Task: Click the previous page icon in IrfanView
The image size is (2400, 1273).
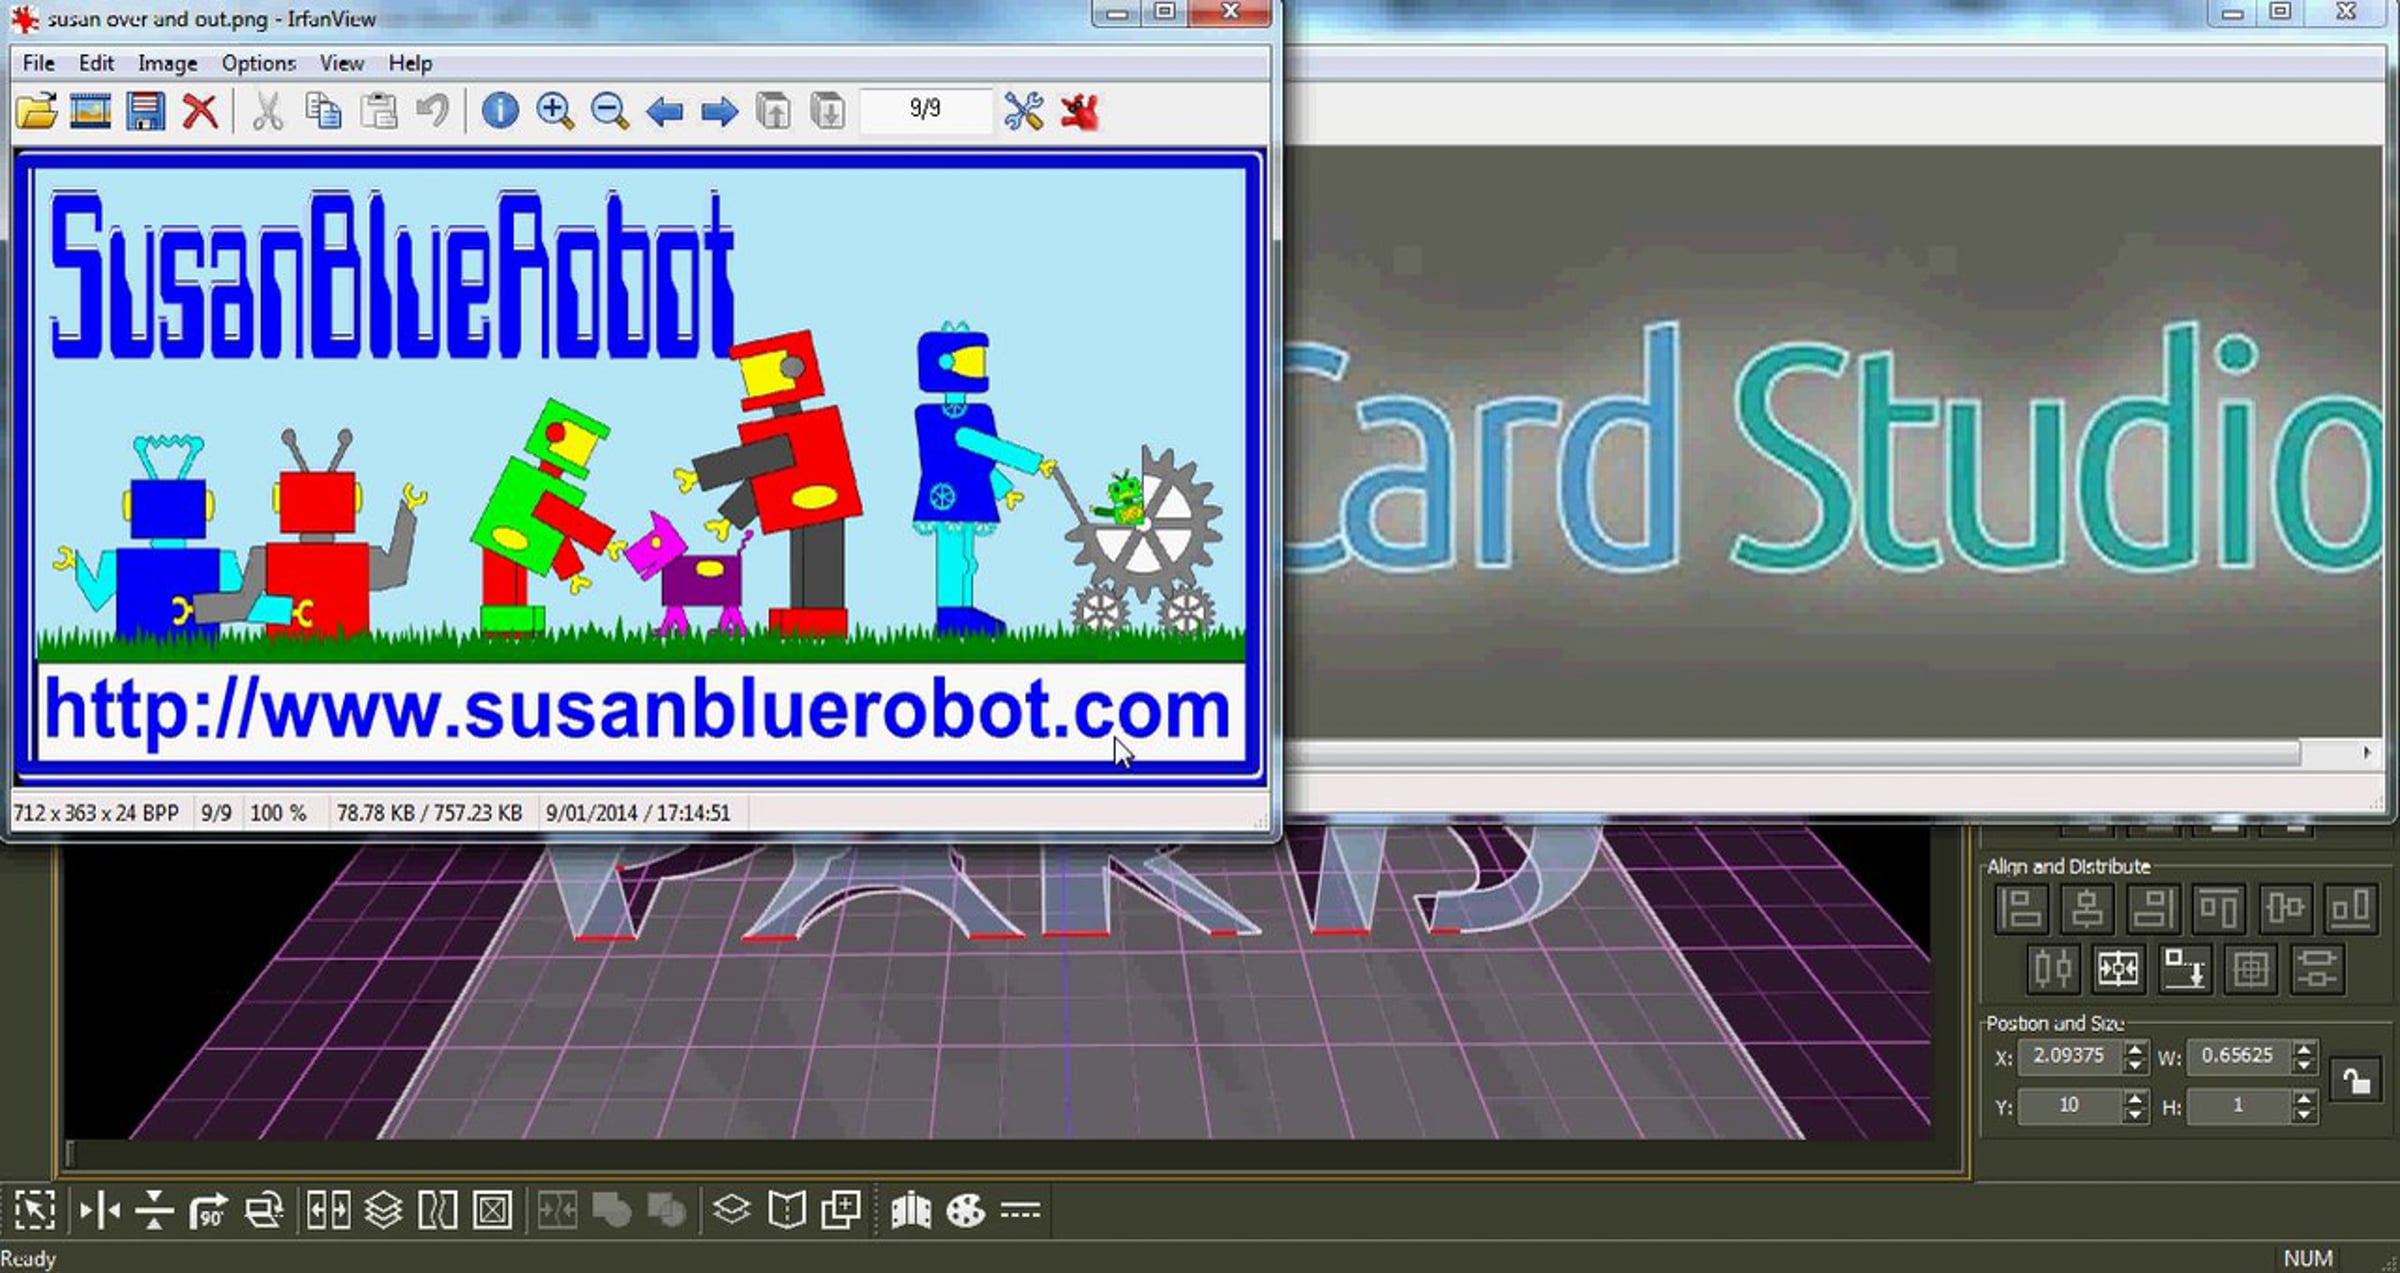Action: tap(774, 111)
